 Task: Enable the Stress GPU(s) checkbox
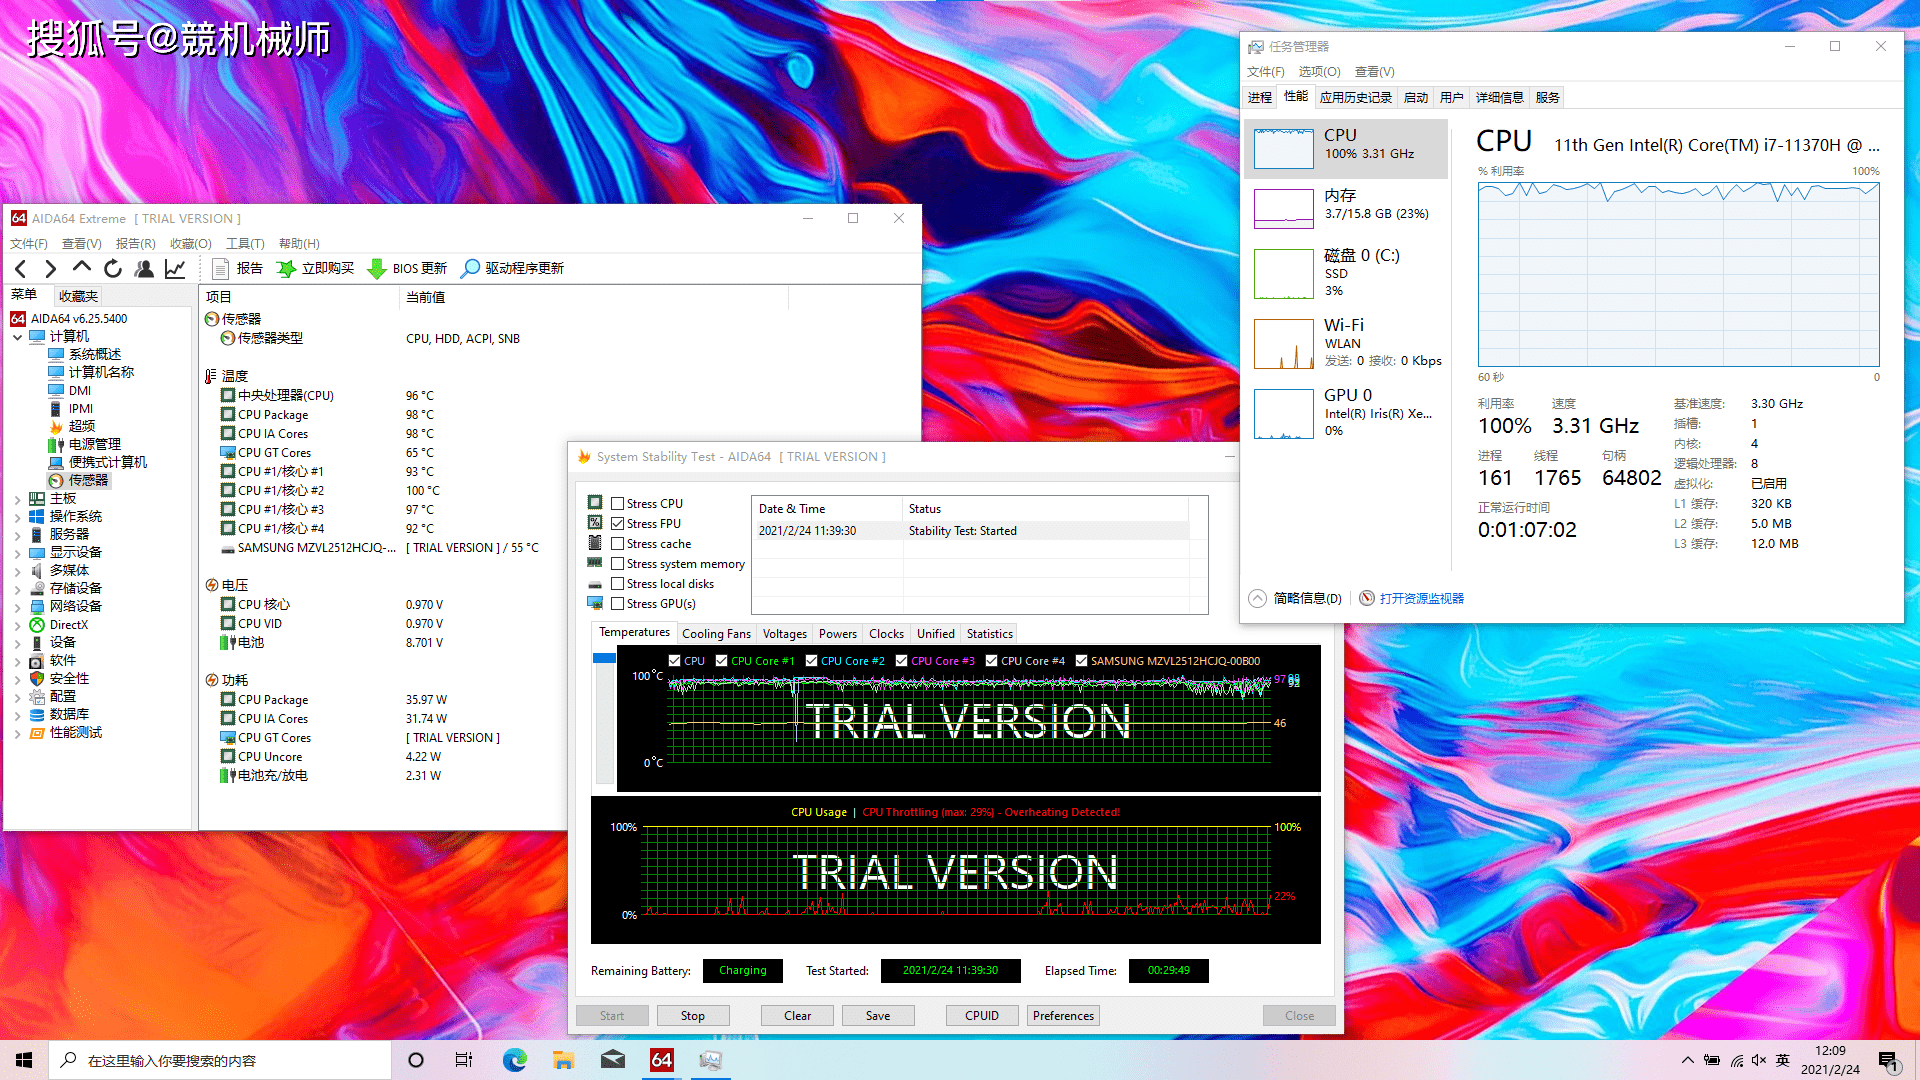point(618,604)
